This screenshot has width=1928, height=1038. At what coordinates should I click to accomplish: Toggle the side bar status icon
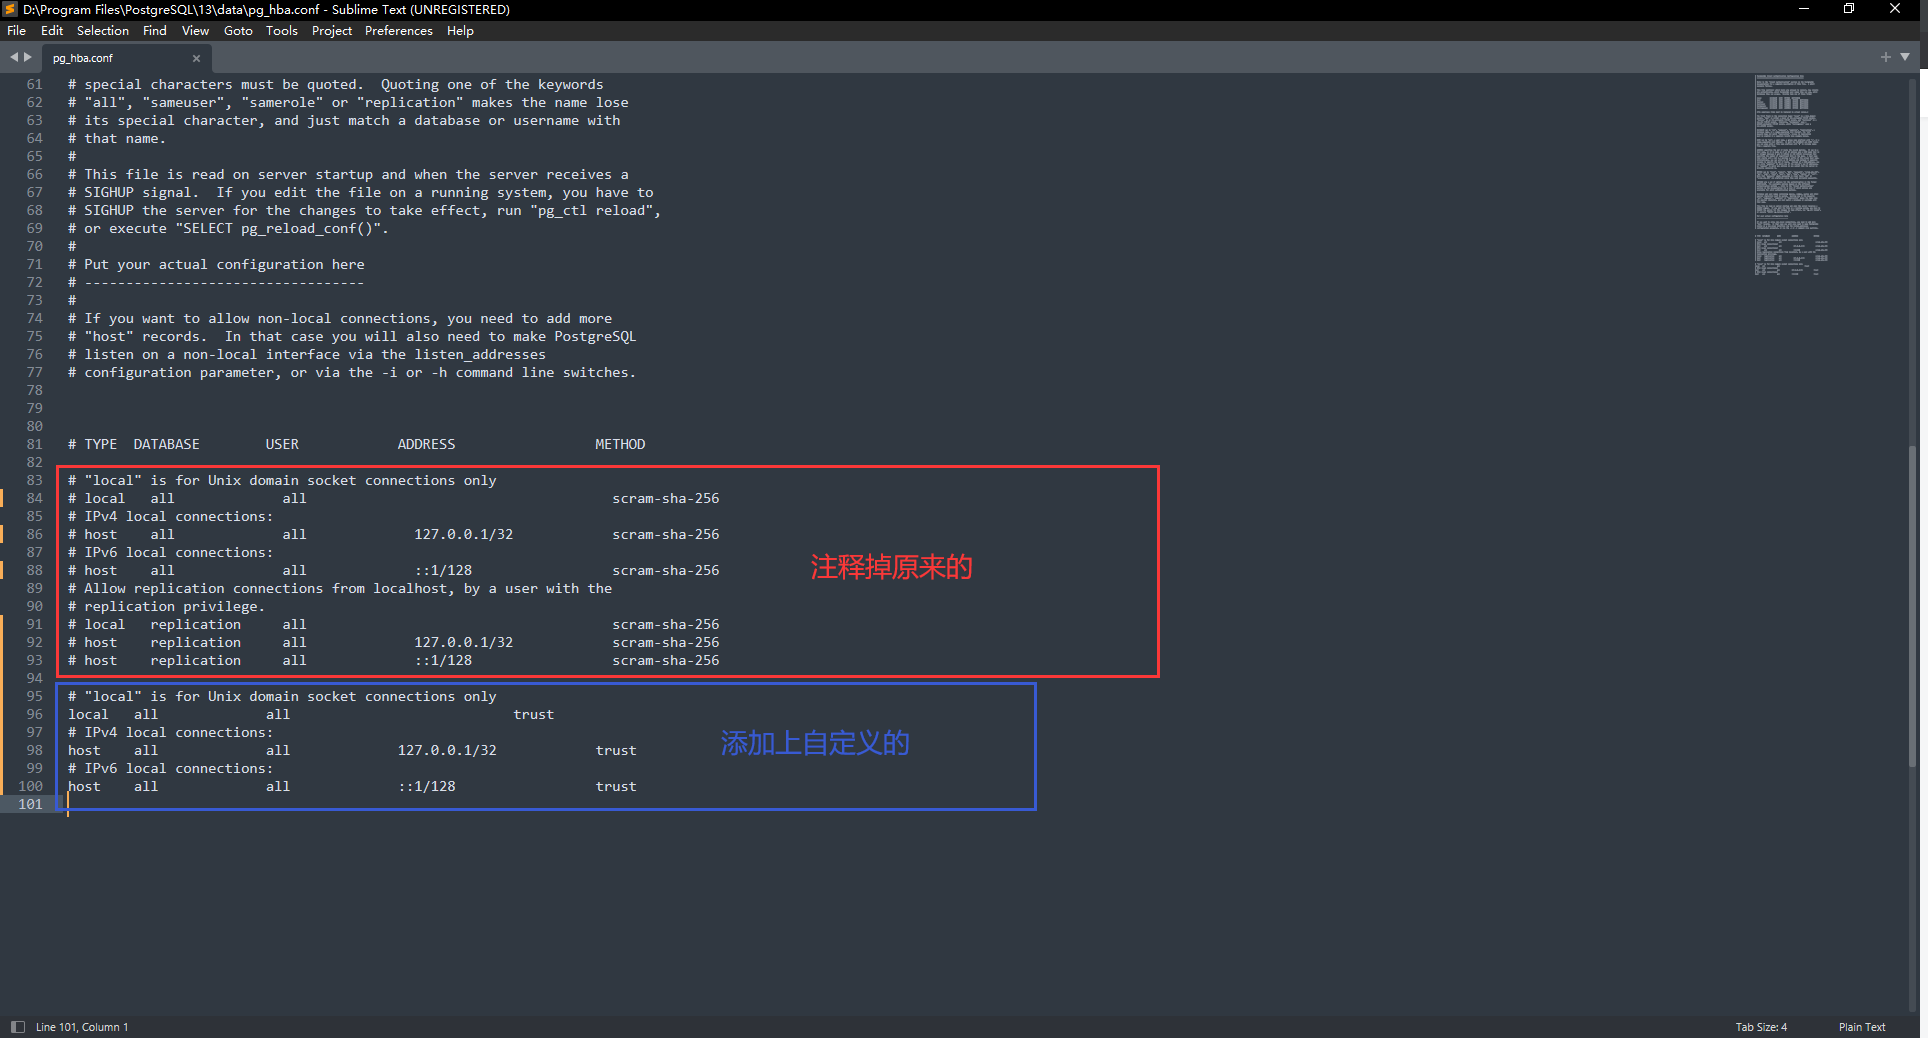click(17, 1027)
